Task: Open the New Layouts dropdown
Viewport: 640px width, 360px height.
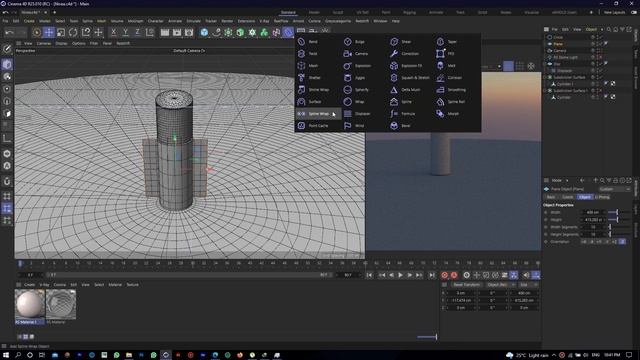Action: pos(614,12)
